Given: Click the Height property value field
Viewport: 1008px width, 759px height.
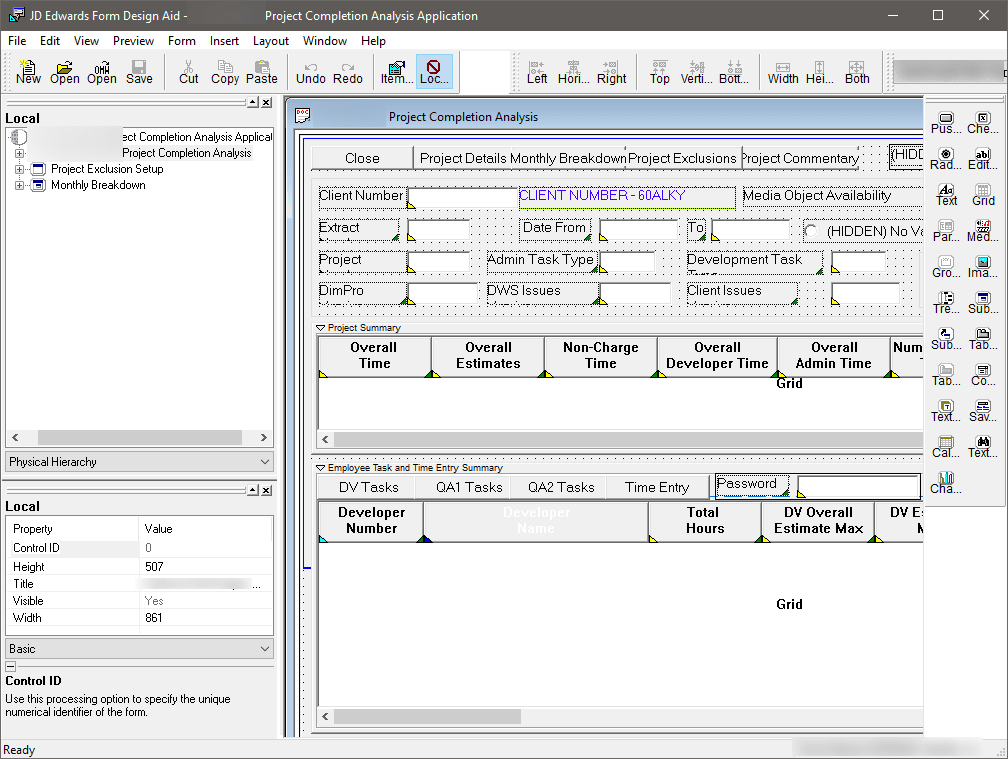Looking at the screenshot, I should [x=205, y=567].
